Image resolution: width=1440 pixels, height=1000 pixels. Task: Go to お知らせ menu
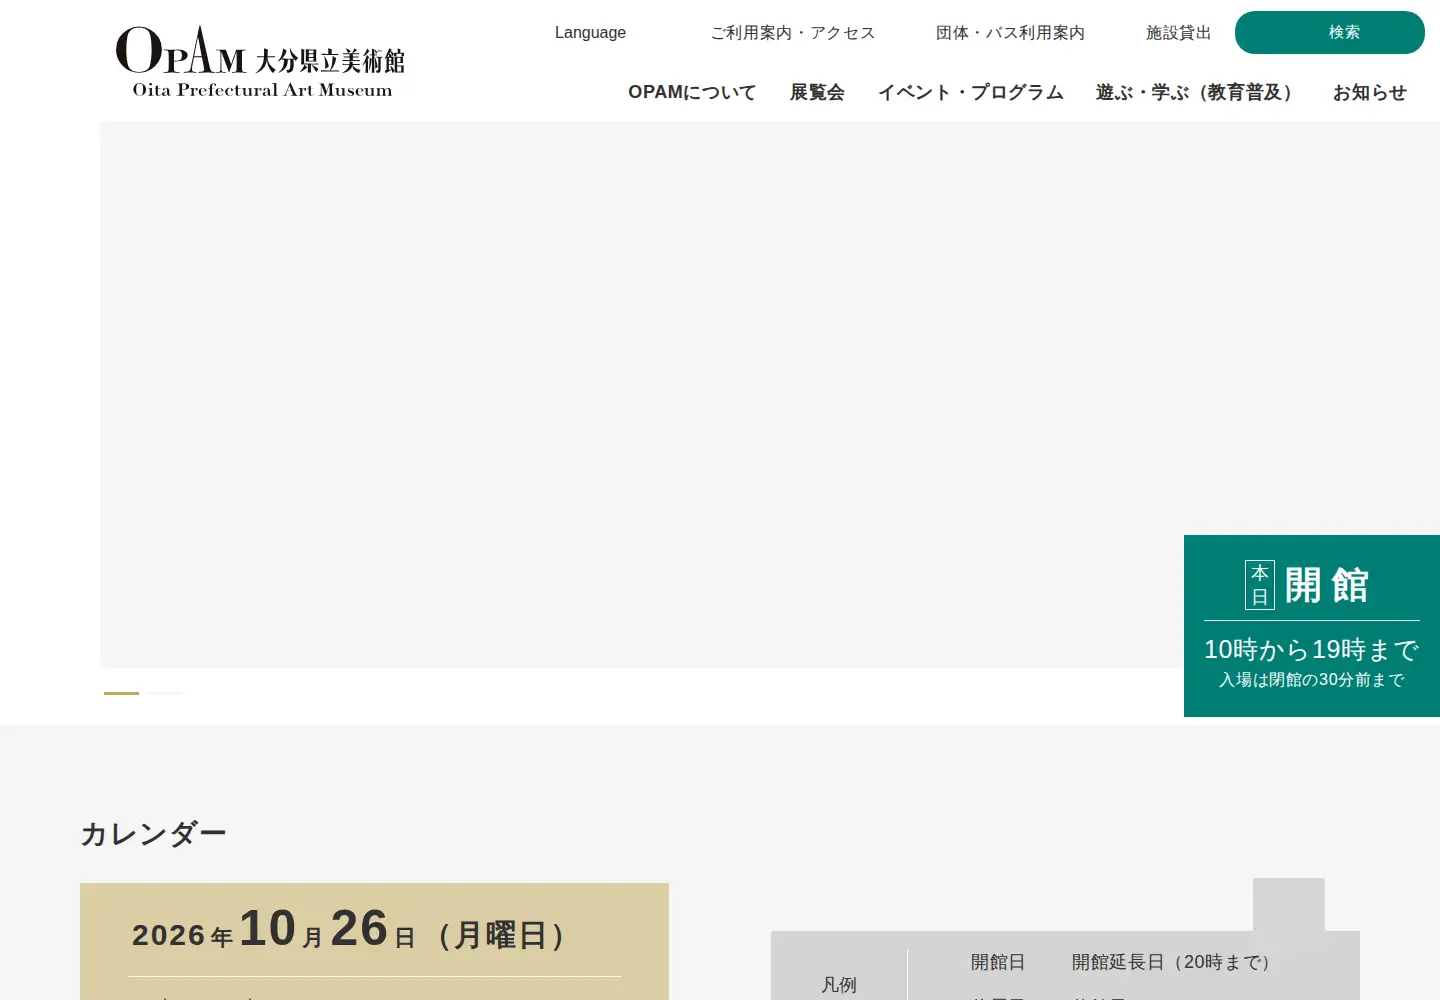[x=1369, y=92]
